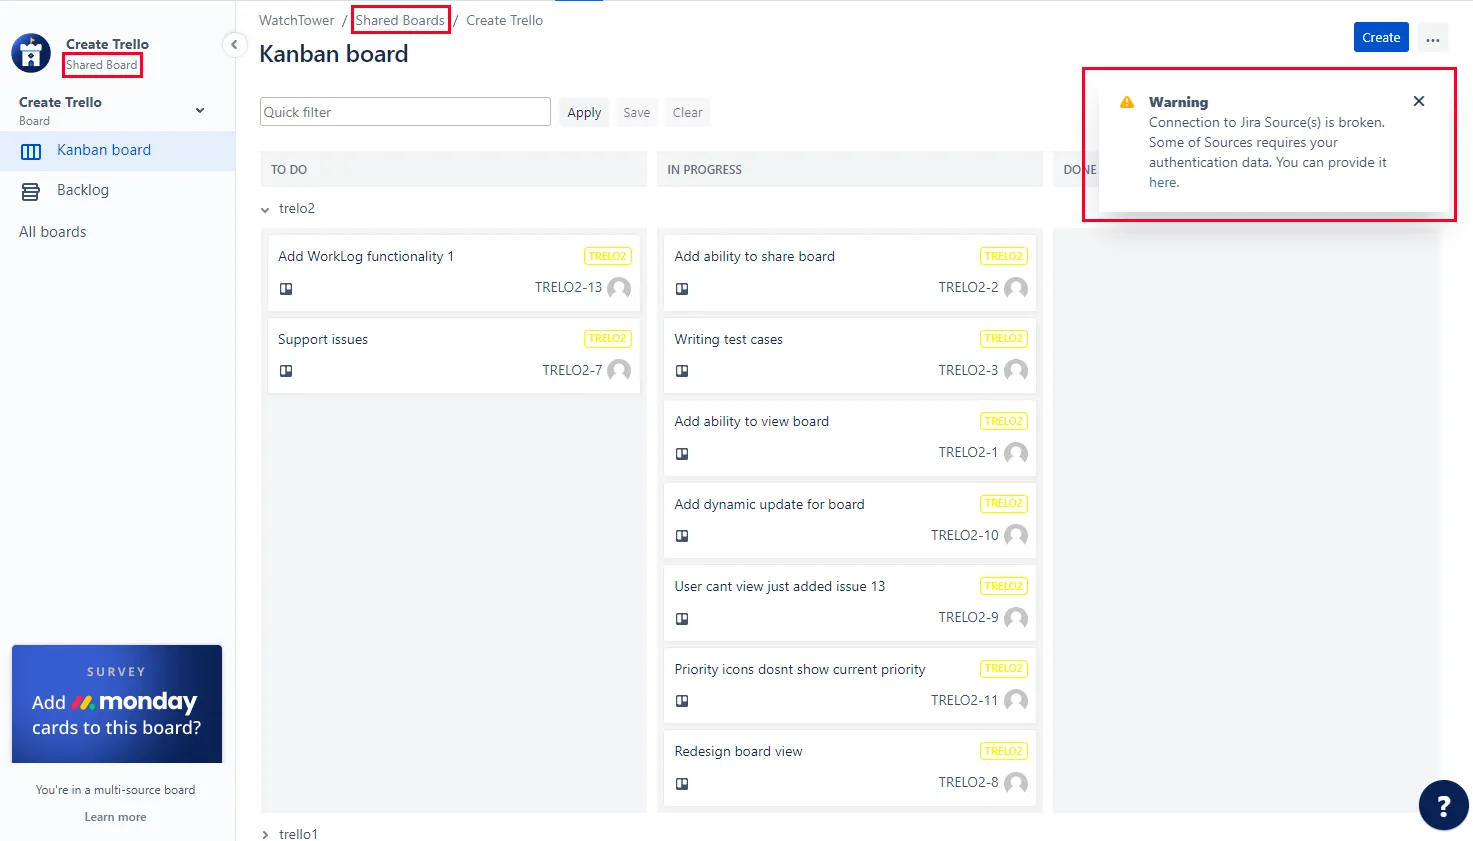This screenshot has height=841, width=1473.
Task: Open Shared Boards breadcrumb link
Action: [x=400, y=20]
